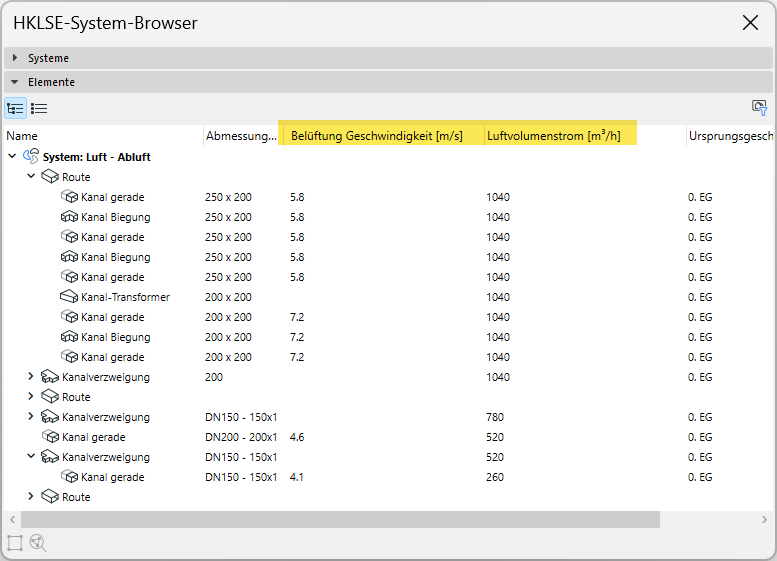Click the Luft - Abluft system icon

tap(31, 157)
